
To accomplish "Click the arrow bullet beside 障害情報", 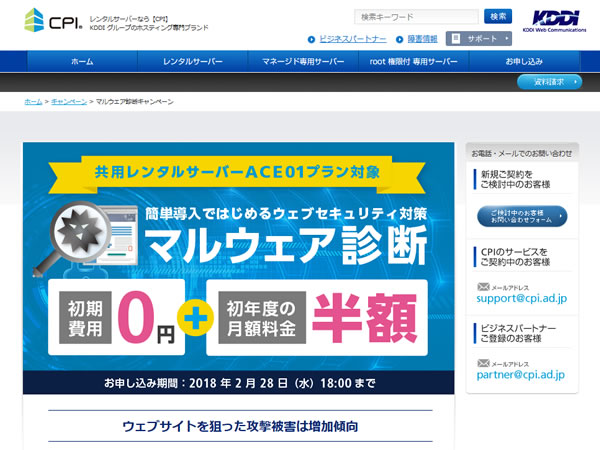I will pyautogui.click(x=399, y=39).
